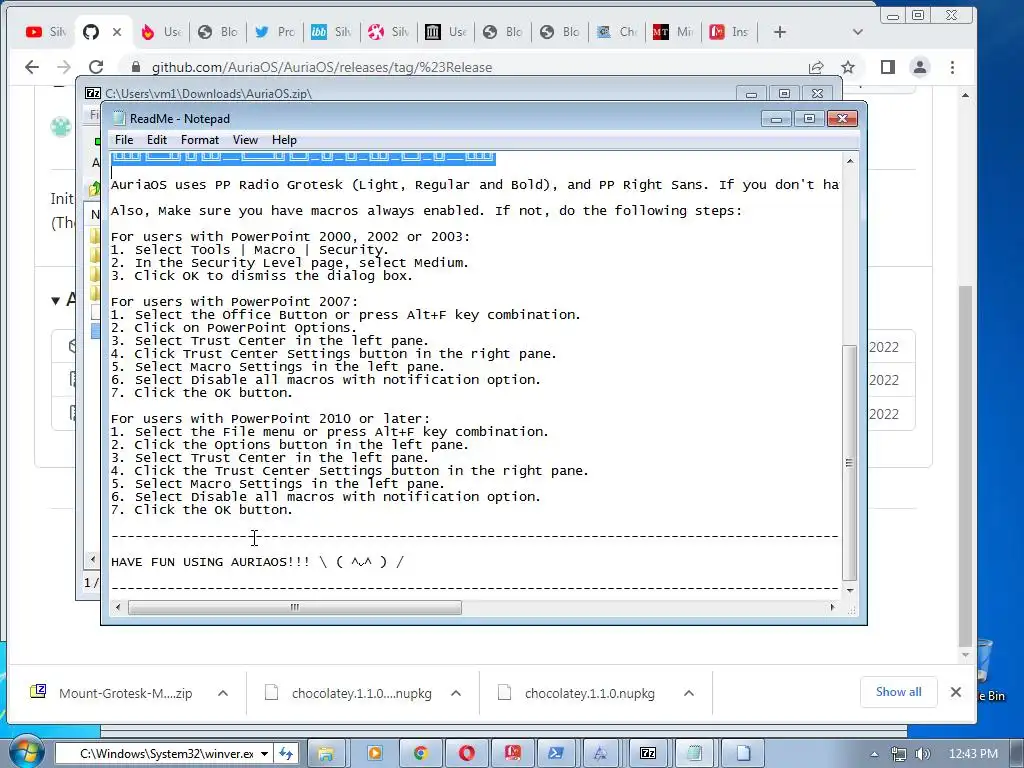This screenshot has height=768, width=1024.
Task: Reload the GitHub releases page
Action: coord(96,67)
